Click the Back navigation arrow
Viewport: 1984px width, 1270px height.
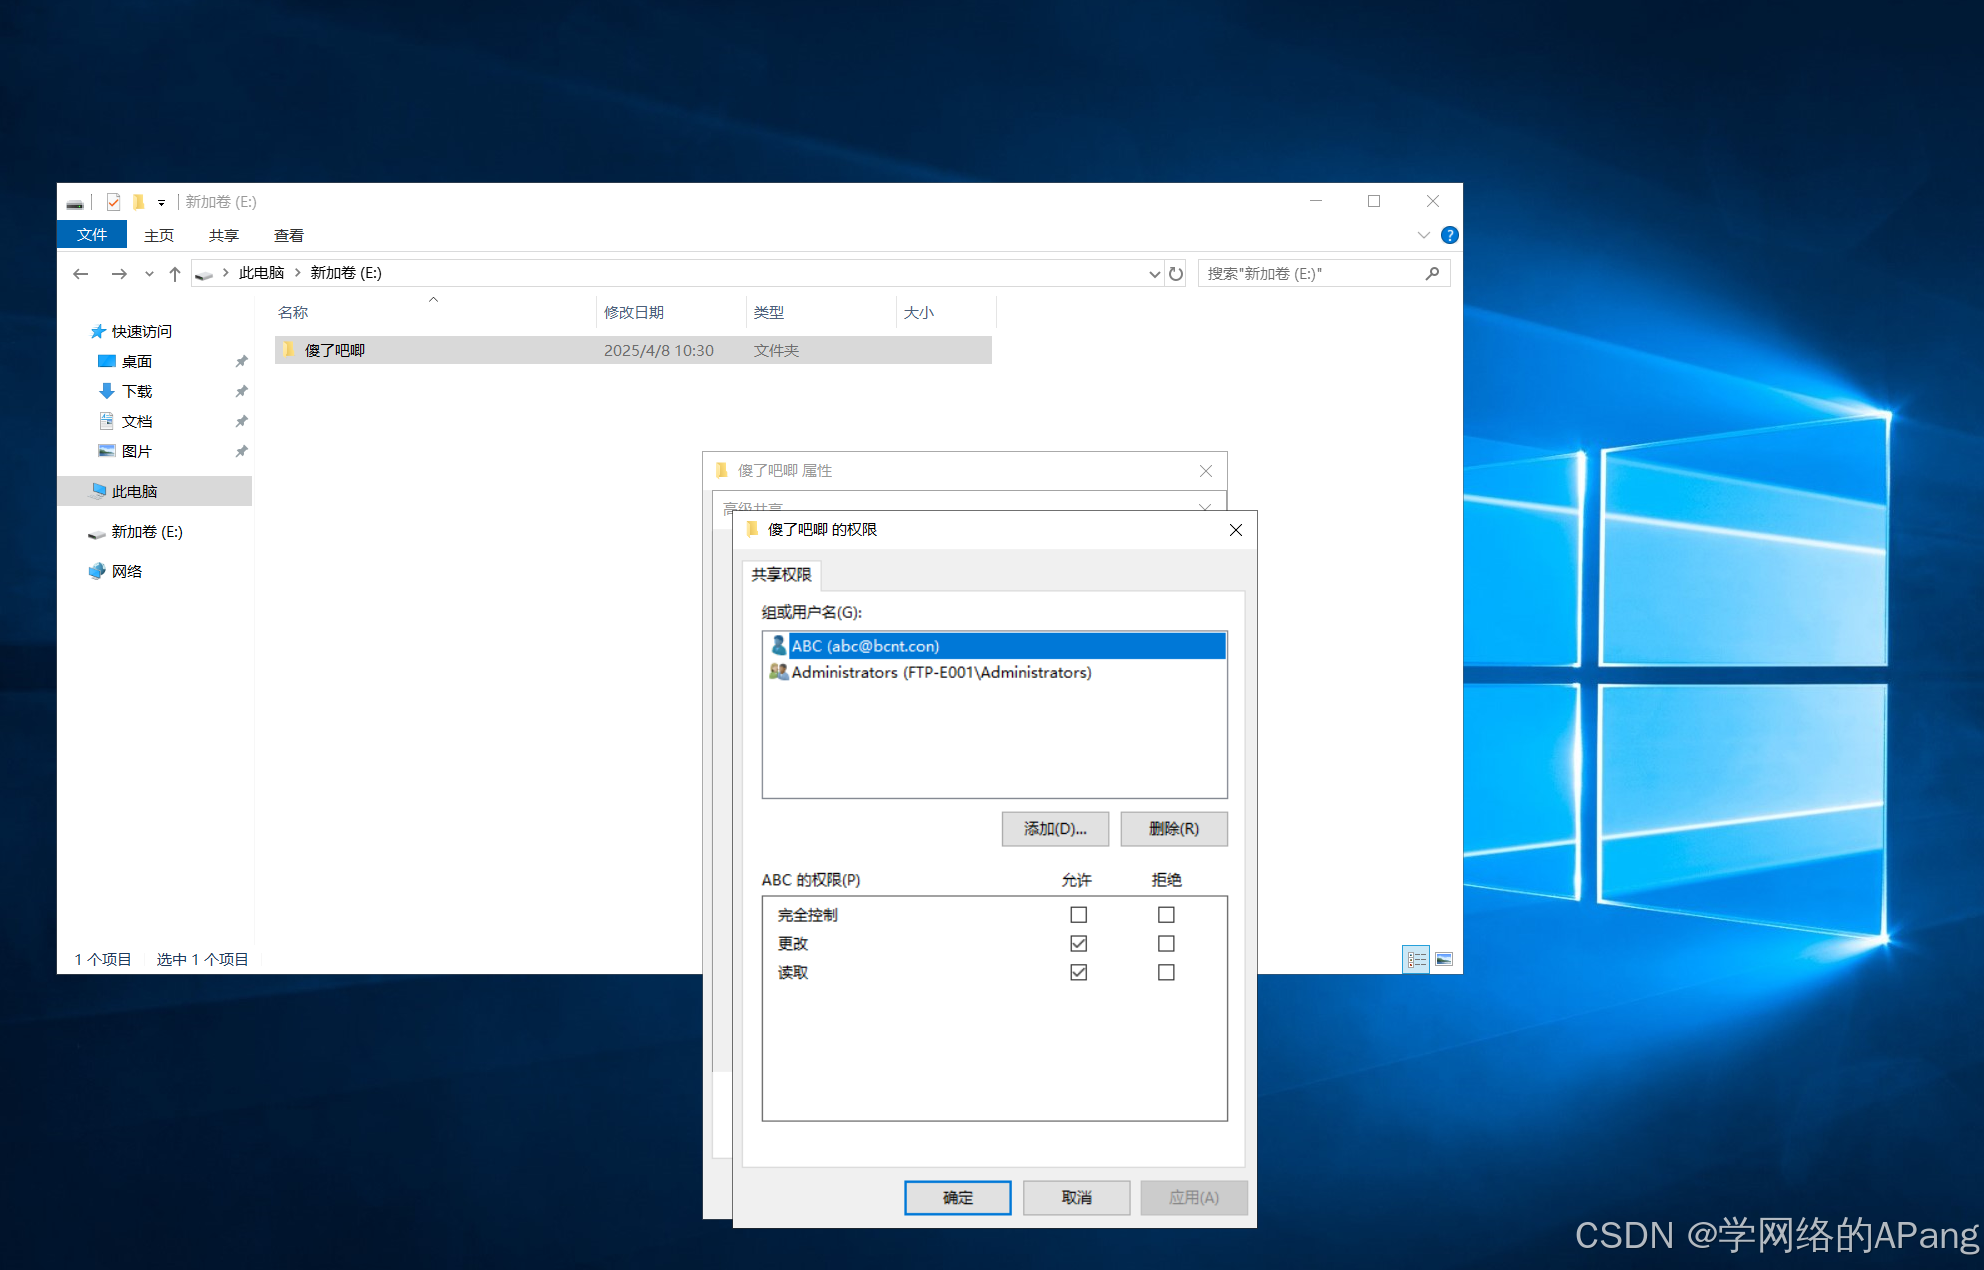click(x=81, y=274)
